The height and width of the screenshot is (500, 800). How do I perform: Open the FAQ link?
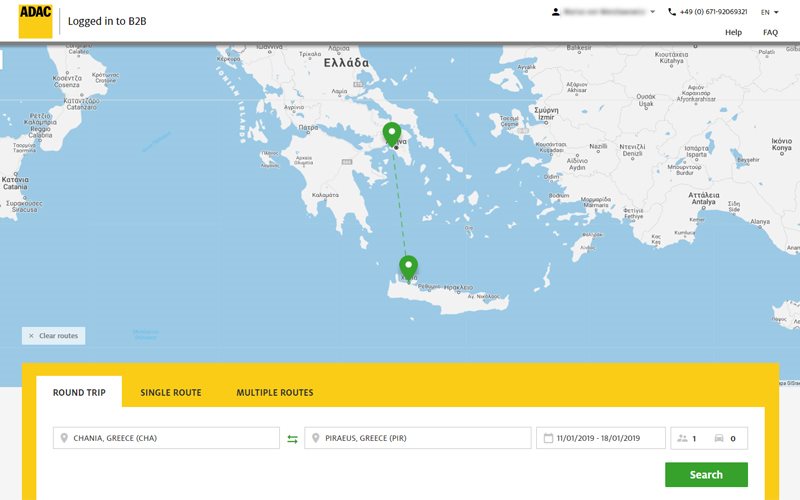click(x=770, y=32)
